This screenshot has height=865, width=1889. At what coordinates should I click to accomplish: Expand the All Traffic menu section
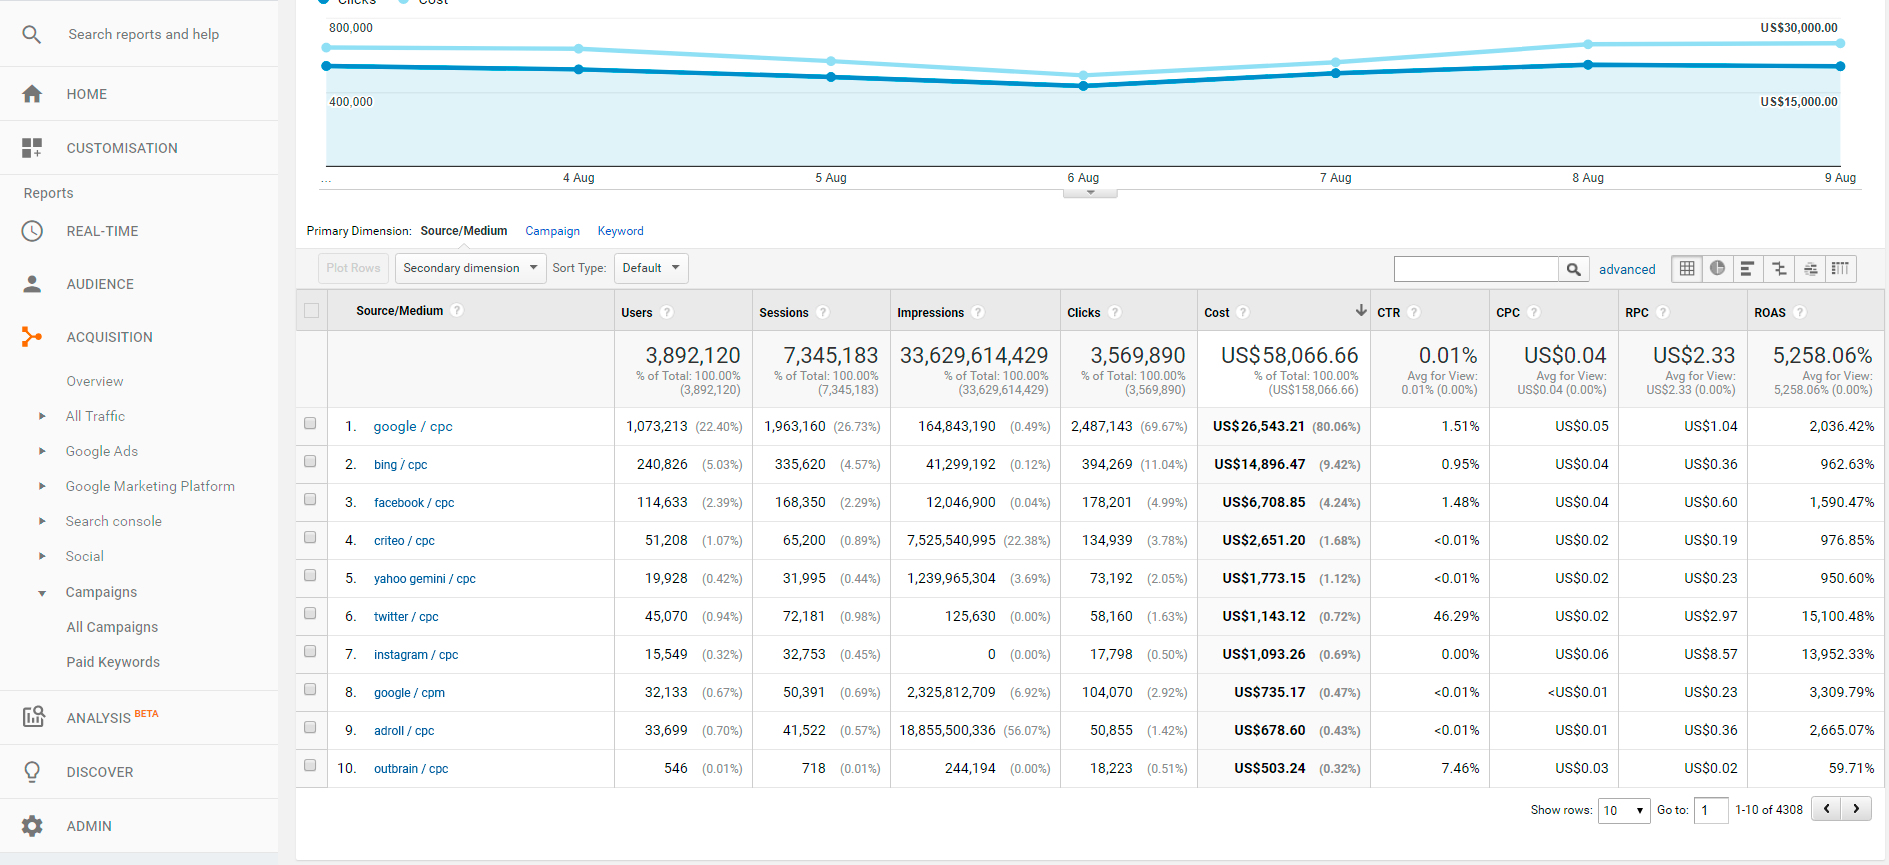(42, 416)
